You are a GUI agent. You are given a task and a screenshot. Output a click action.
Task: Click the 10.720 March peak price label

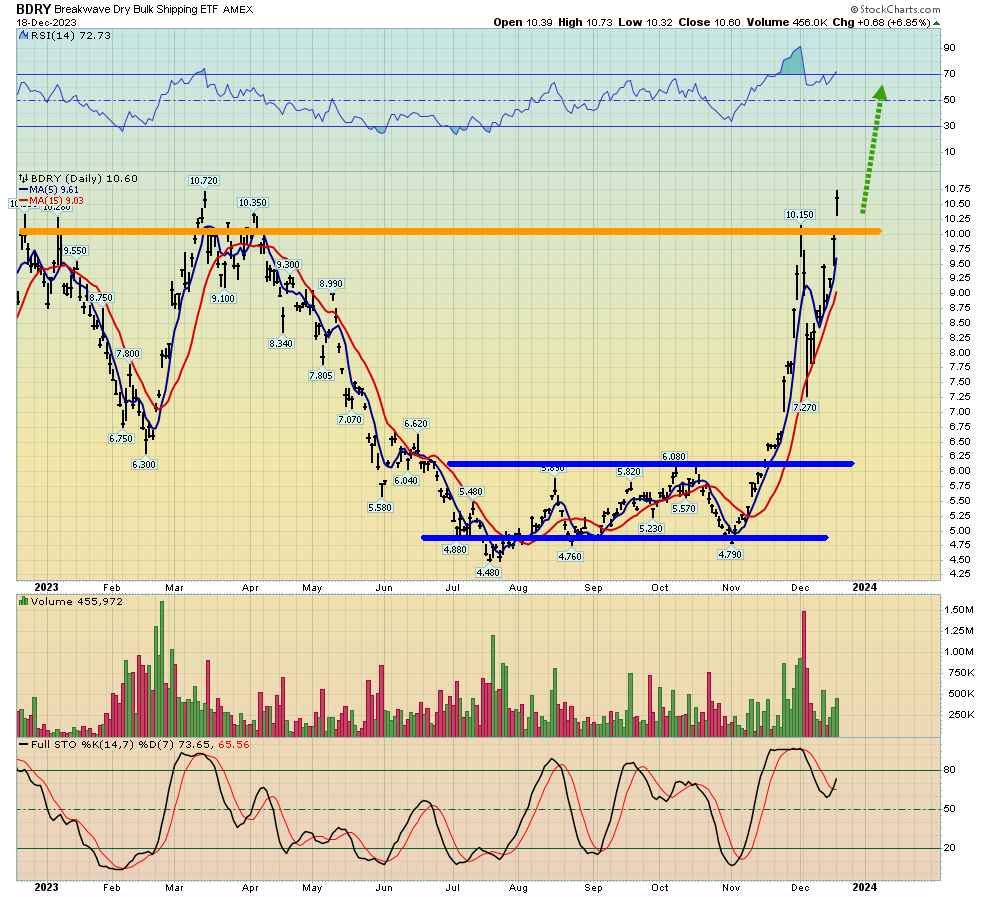pyautogui.click(x=203, y=181)
